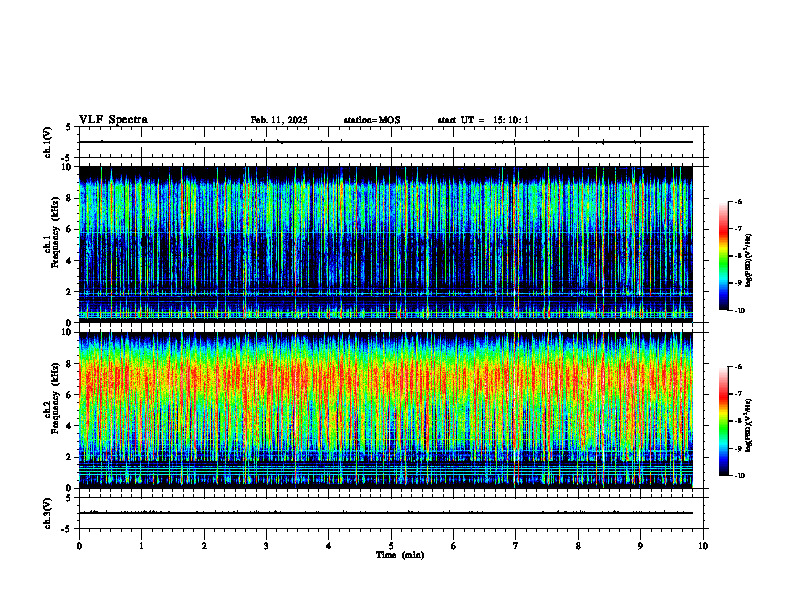
Task: Click the "6" tick on ch.1 frequency axis
Action: coord(70,229)
